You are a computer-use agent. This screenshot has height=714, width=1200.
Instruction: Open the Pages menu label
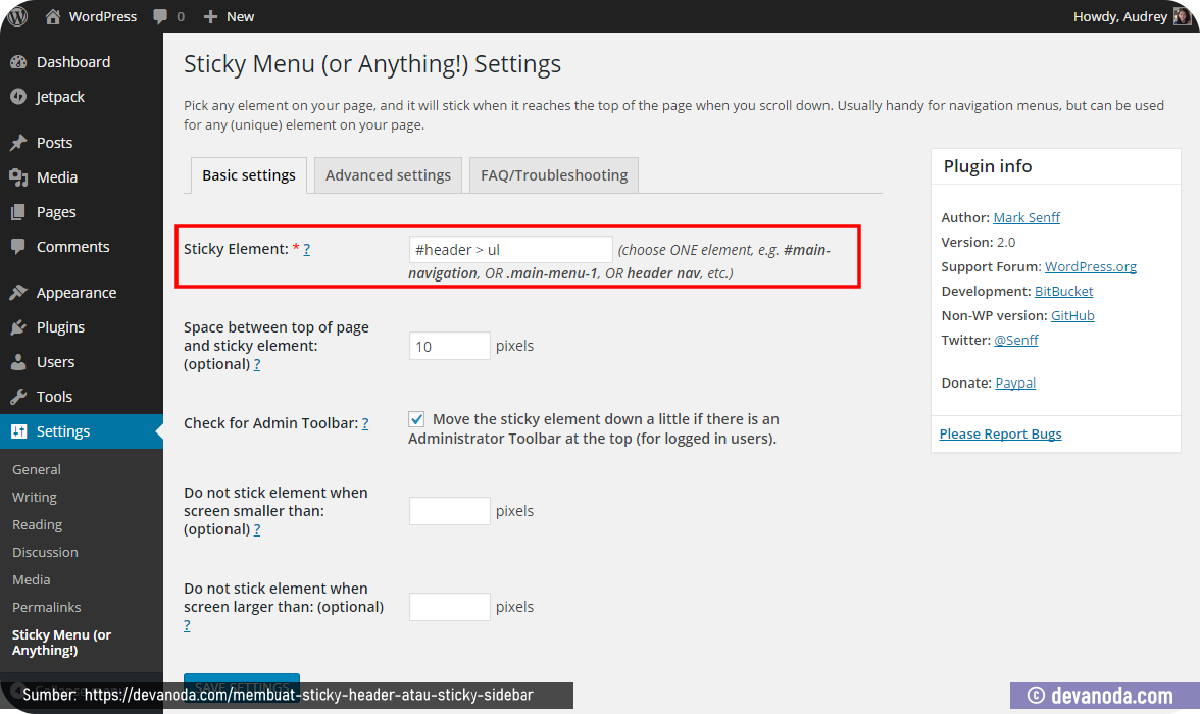[x=56, y=212]
